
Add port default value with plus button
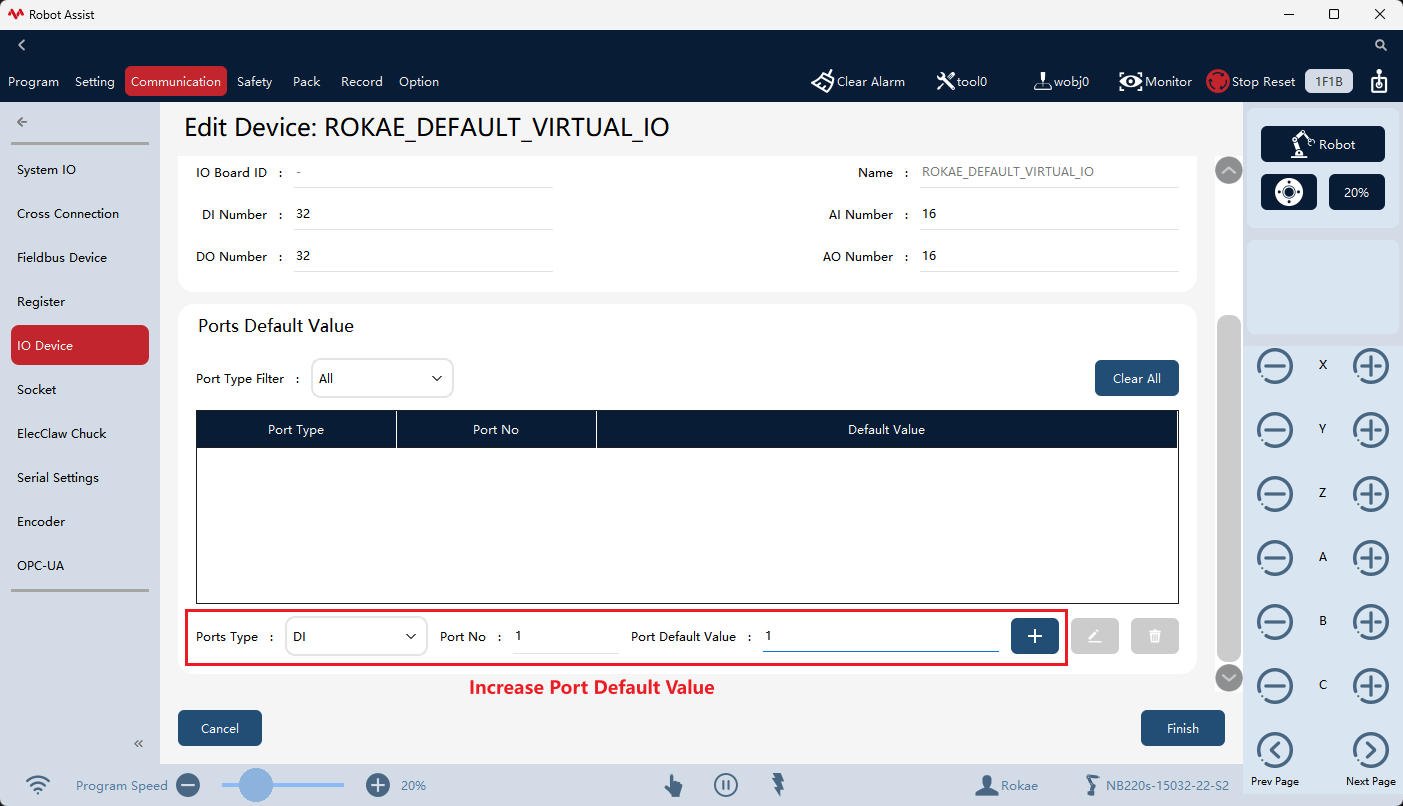coord(1035,636)
